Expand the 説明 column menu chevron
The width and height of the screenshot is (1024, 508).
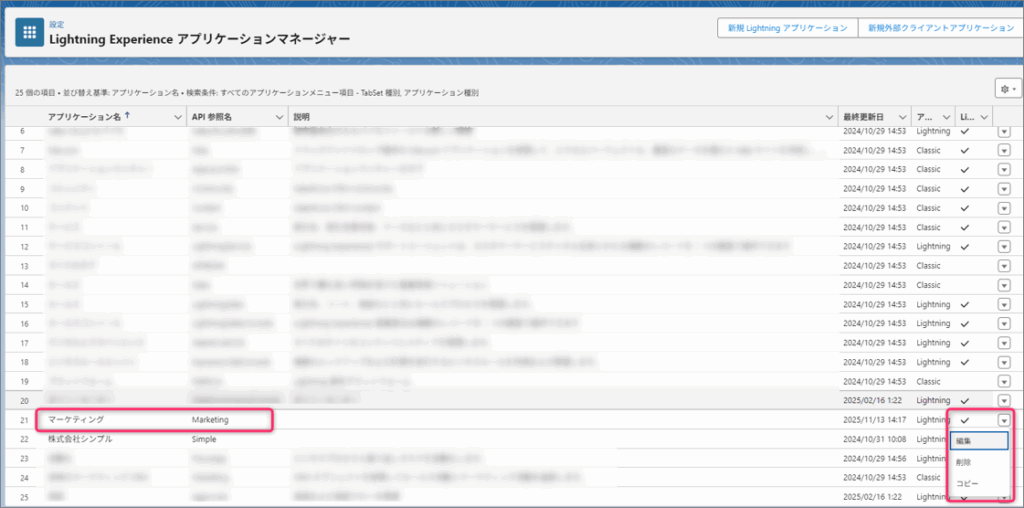829,117
